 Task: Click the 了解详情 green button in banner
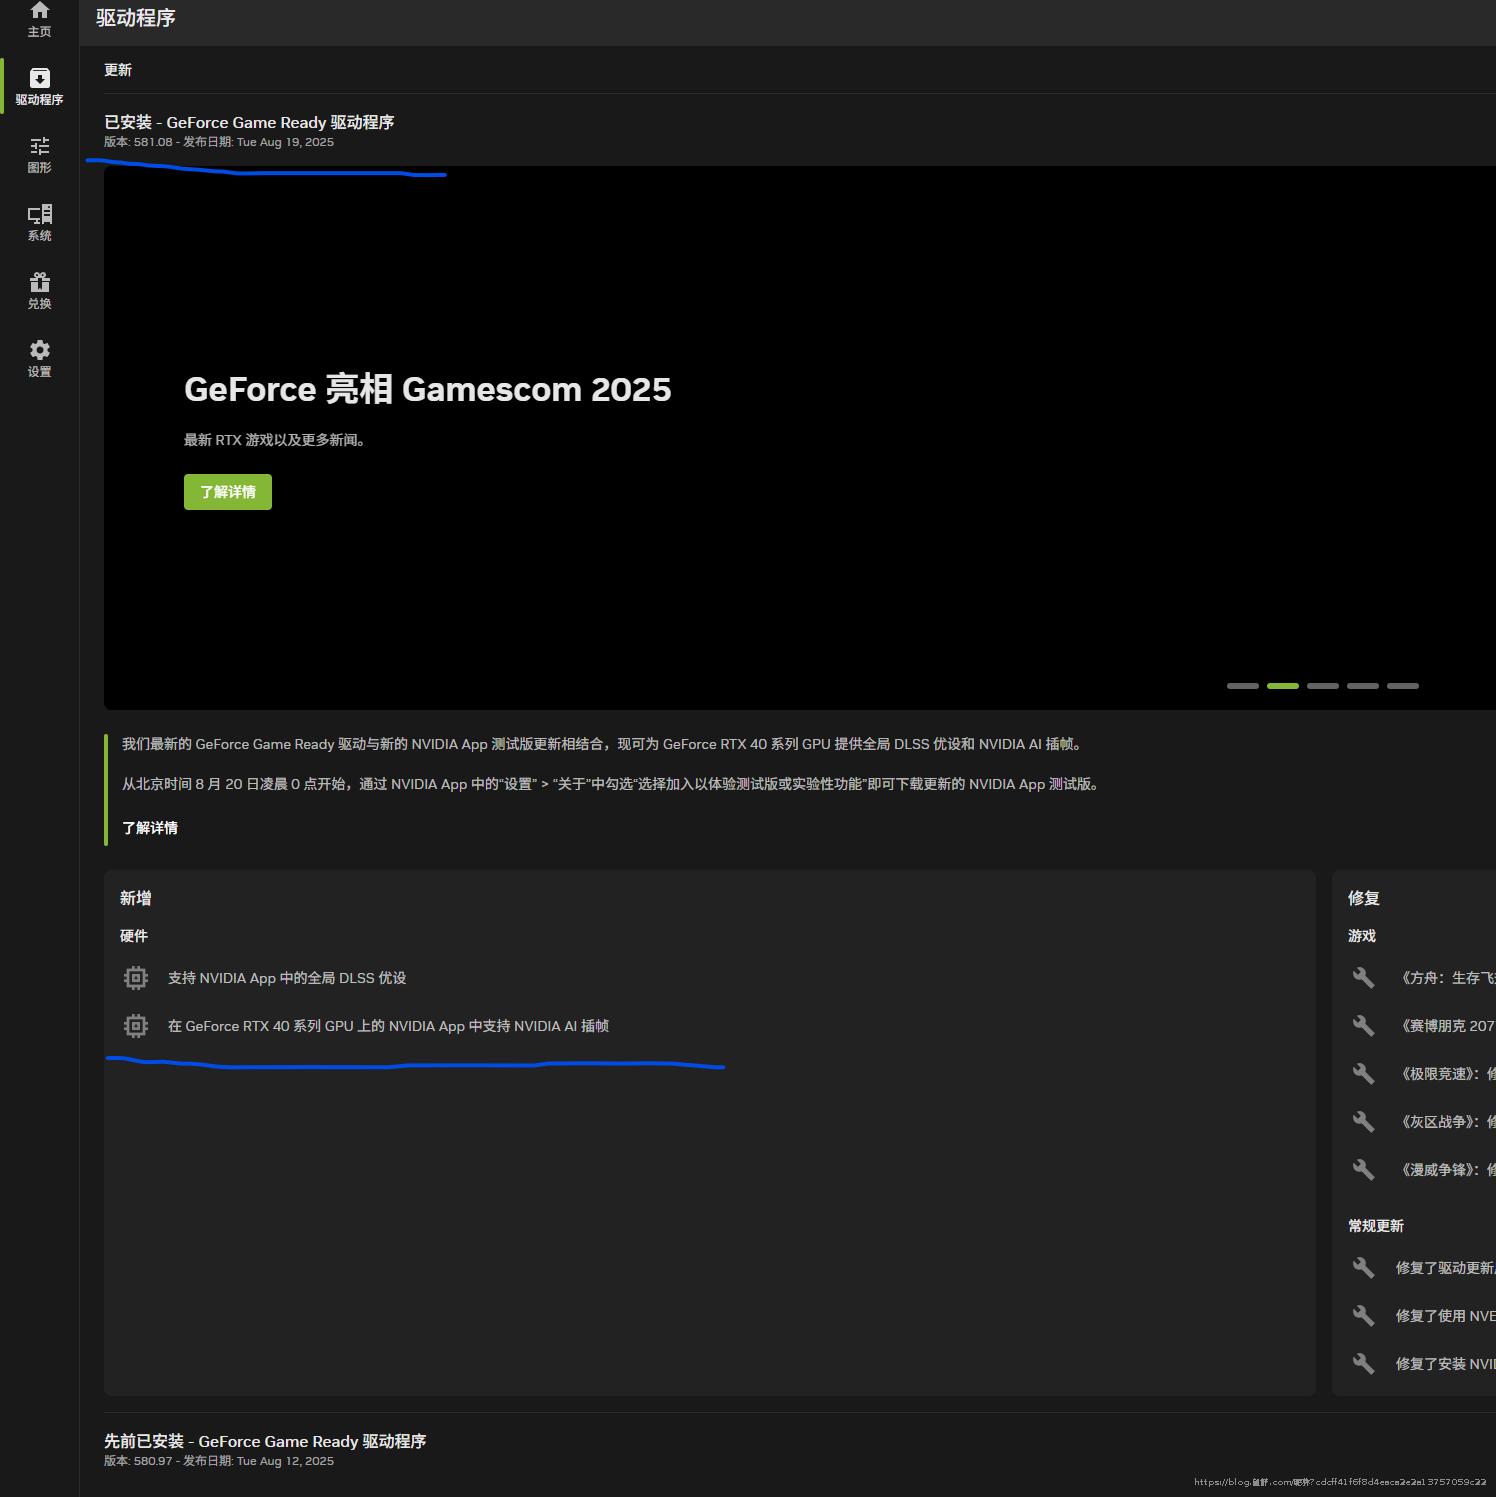click(x=228, y=492)
